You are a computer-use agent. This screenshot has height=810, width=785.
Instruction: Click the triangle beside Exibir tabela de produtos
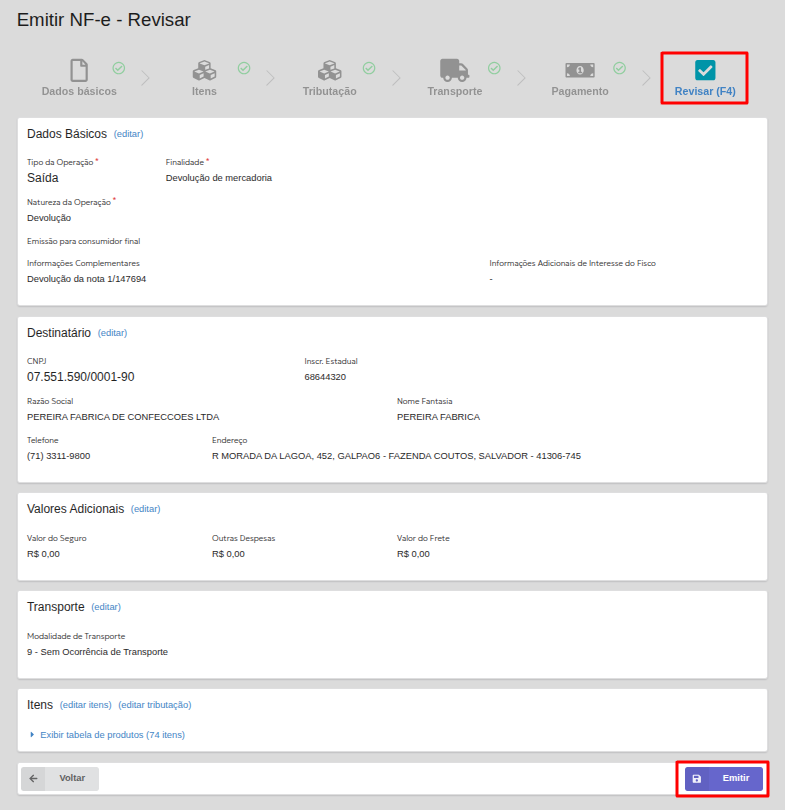pyautogui.click(x=32, y=735)
